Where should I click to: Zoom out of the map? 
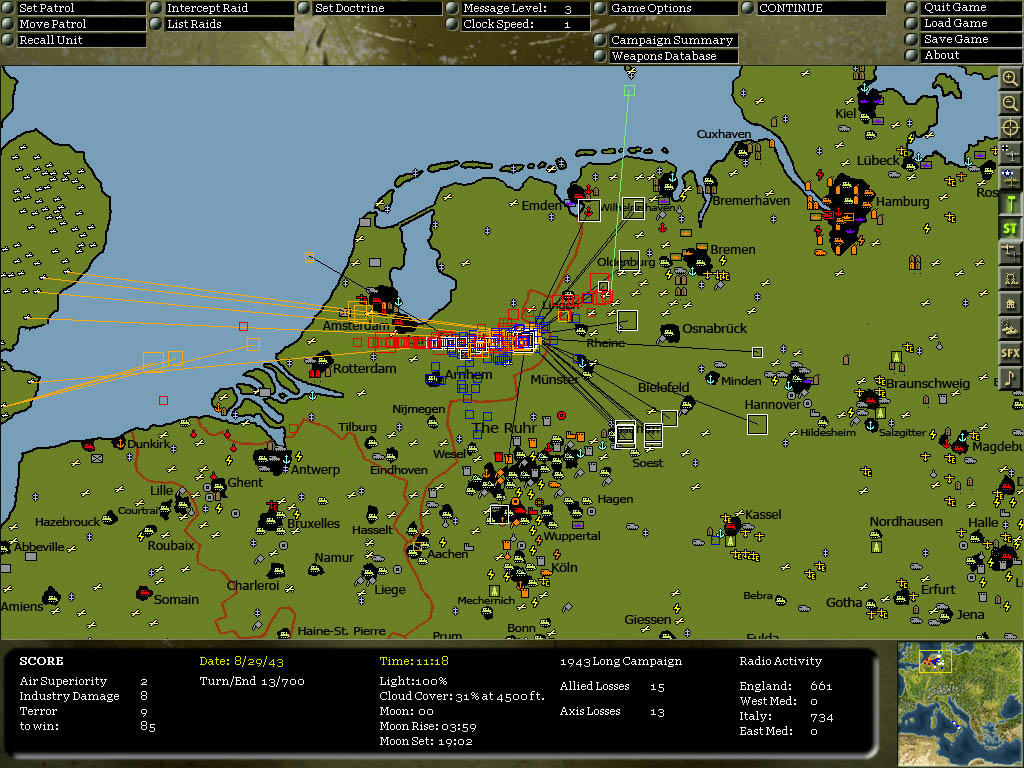pos(1010,103)
